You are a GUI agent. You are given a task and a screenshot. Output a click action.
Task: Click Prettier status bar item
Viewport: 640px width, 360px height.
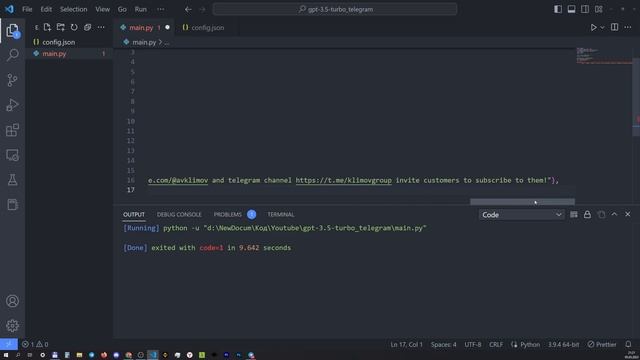[x=602, y=344]
